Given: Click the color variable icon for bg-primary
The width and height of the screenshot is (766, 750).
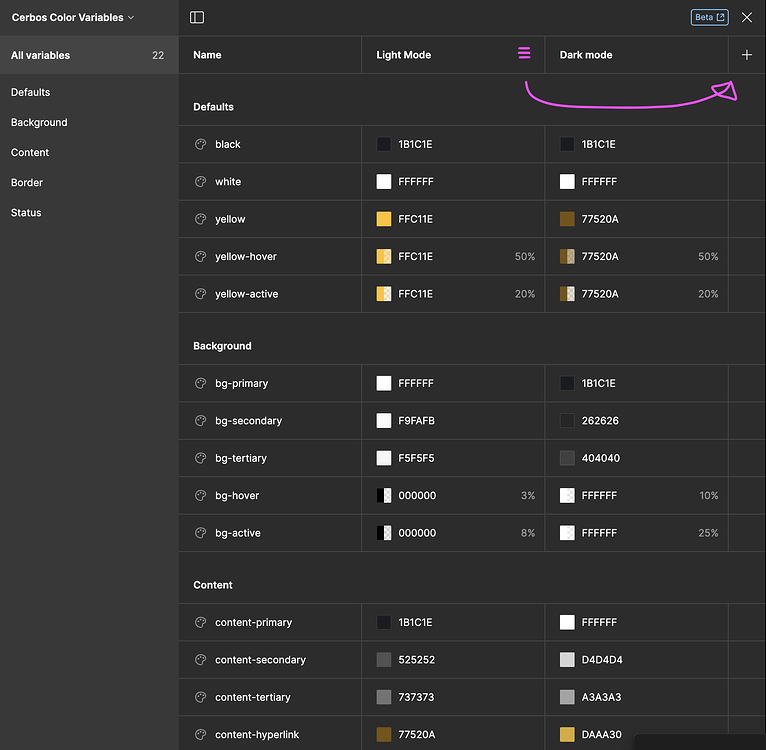Looking at the screenshot, I should (x=200, y=383).
